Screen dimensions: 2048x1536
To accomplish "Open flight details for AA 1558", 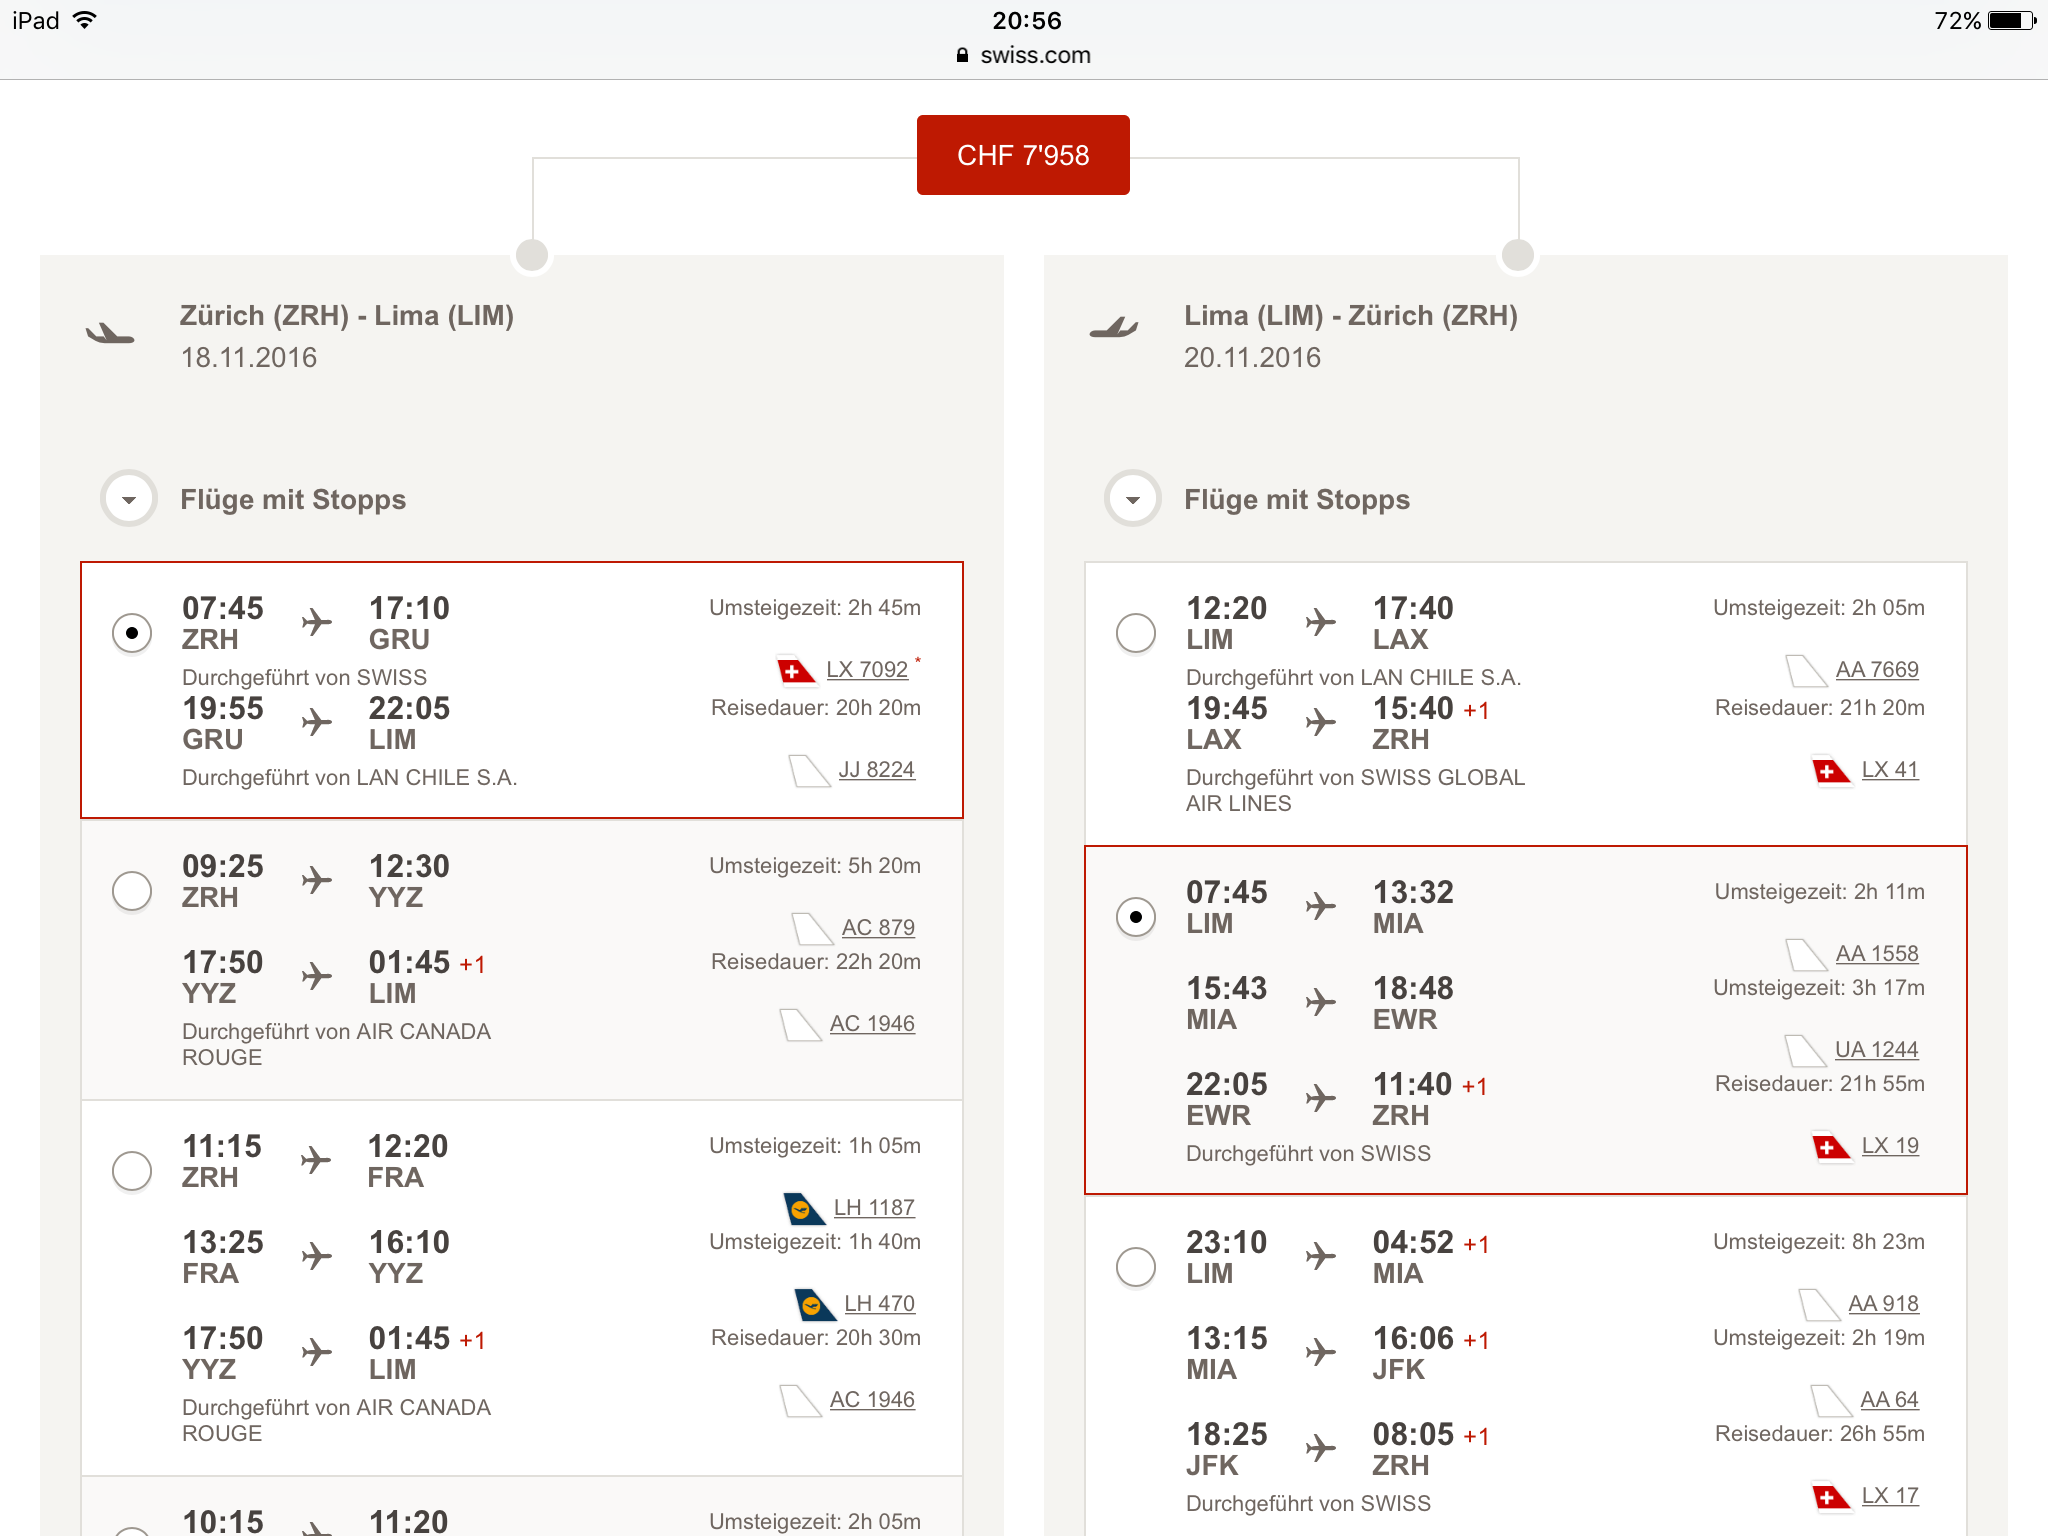I will (x=1877, y=953).
